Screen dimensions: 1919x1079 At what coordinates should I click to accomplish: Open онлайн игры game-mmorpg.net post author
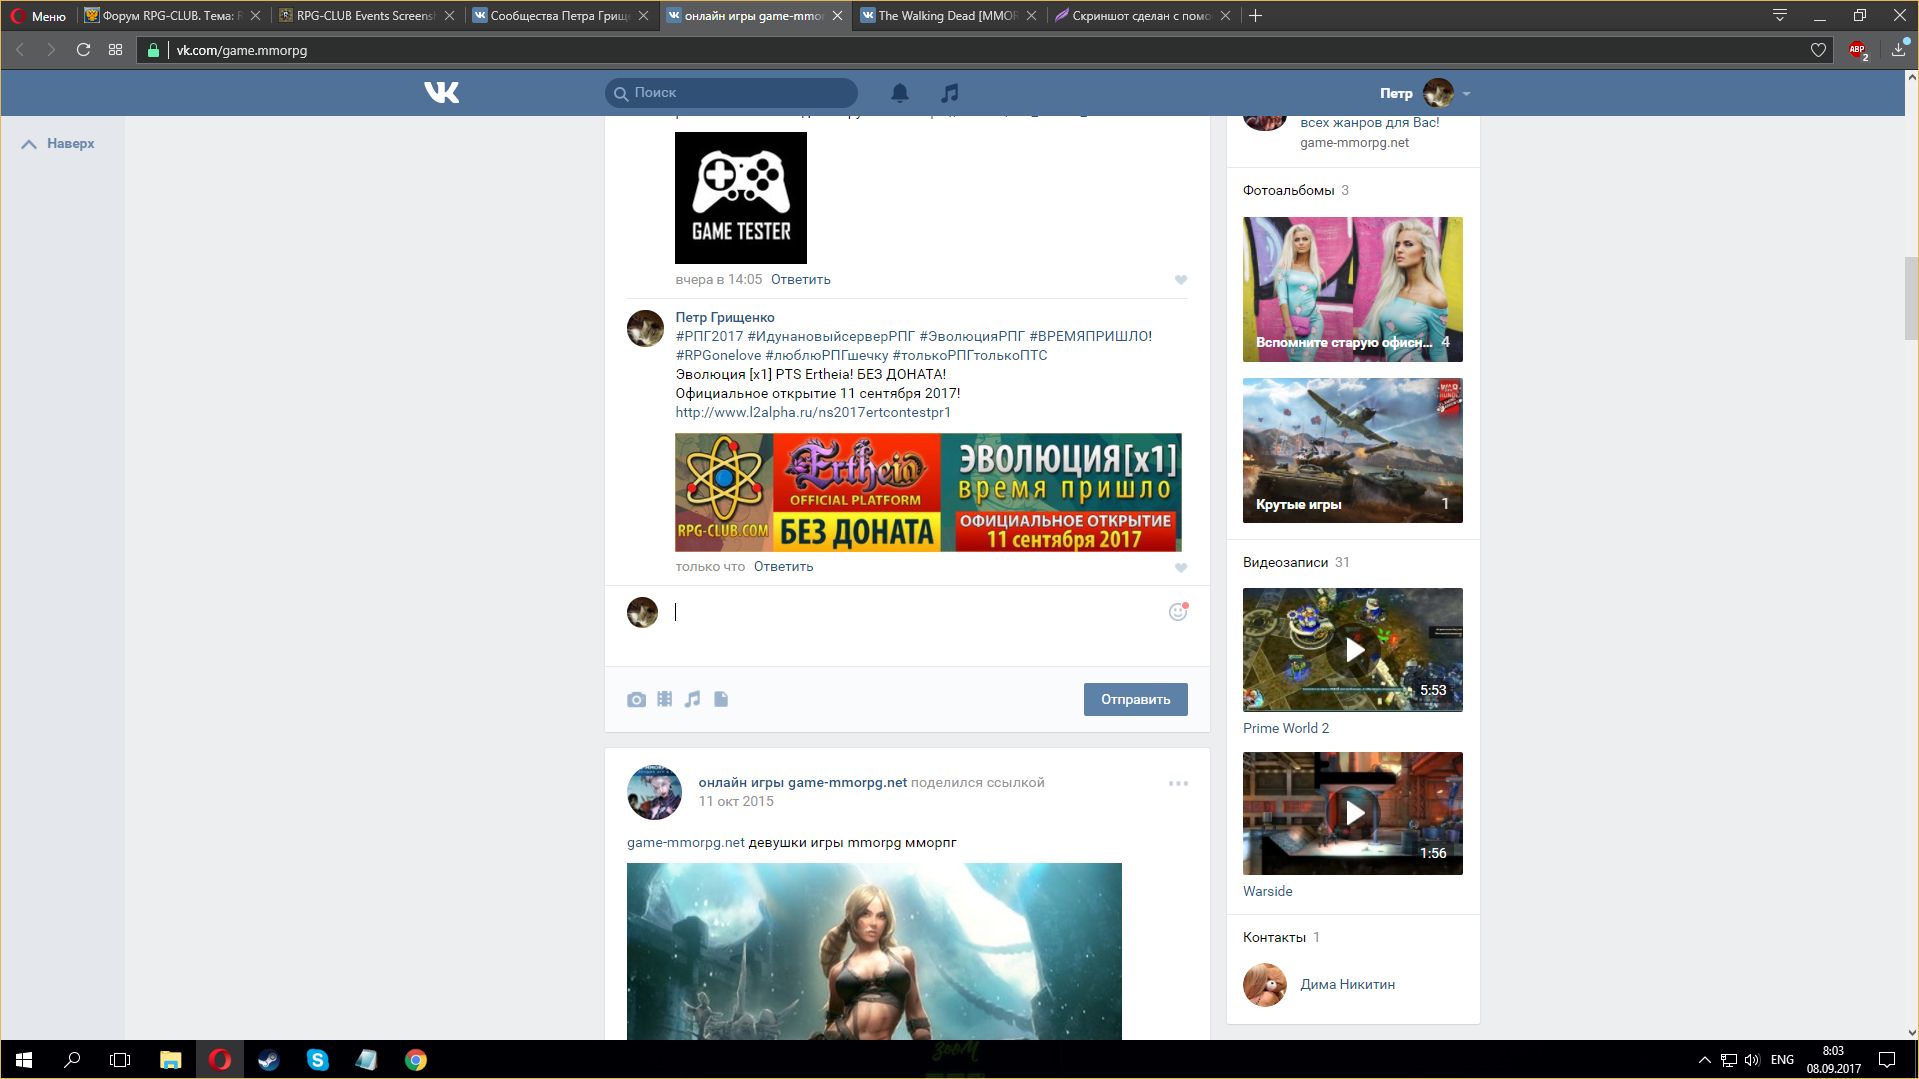point(802,782)
